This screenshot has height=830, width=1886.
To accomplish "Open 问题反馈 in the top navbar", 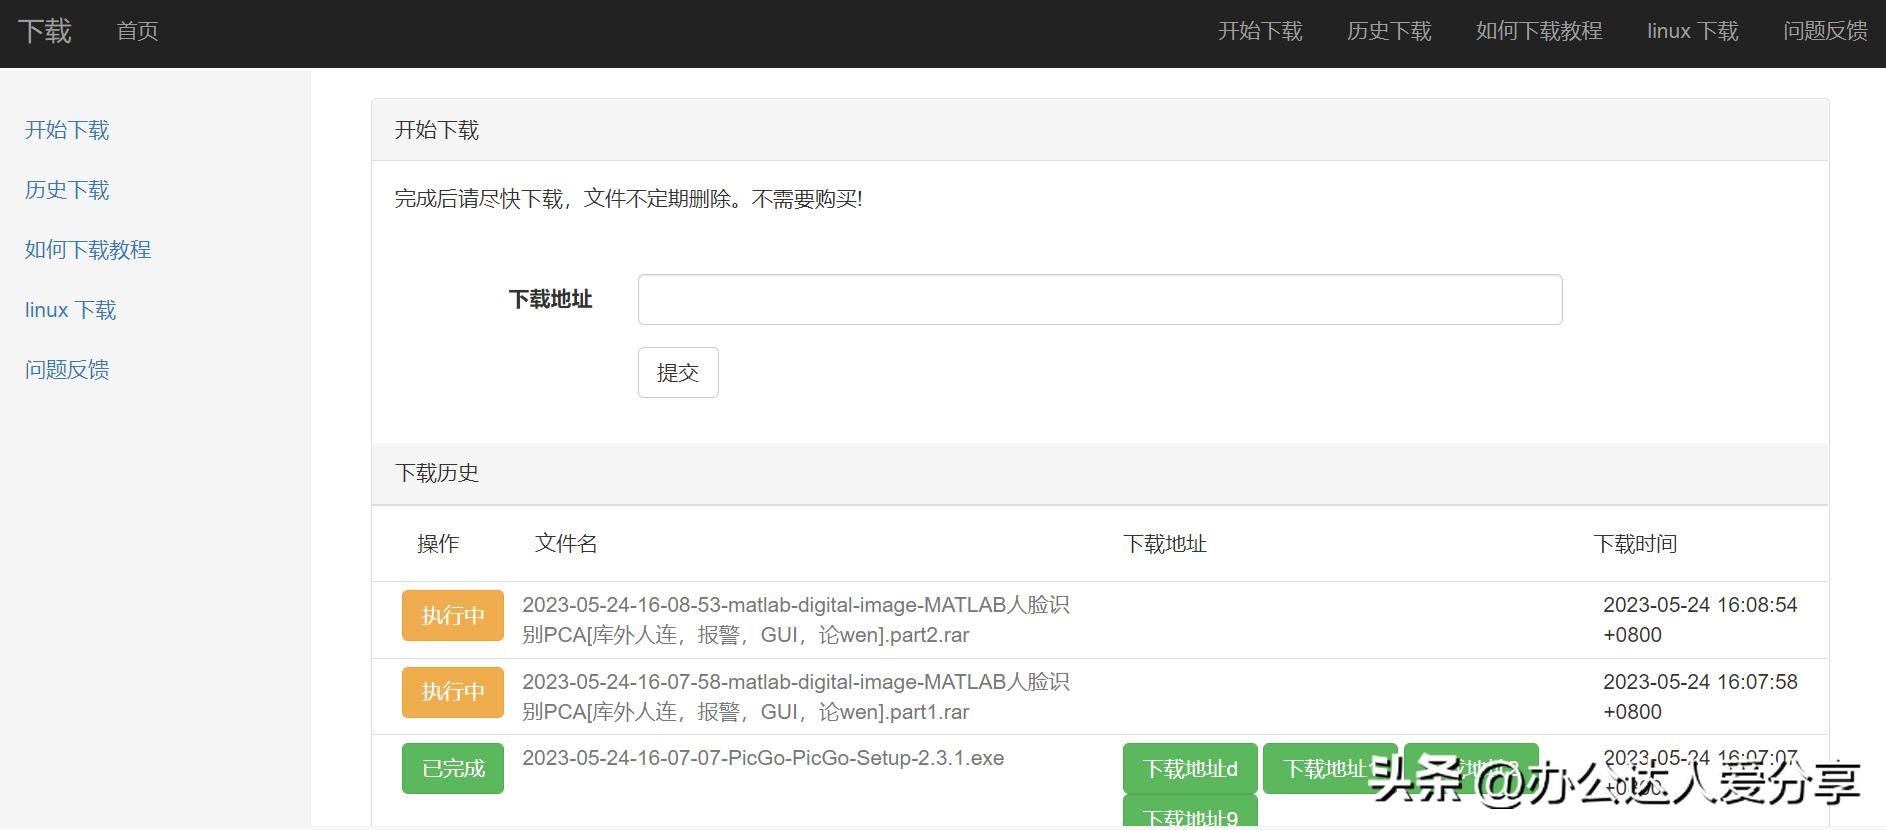I will (1825, 31).
